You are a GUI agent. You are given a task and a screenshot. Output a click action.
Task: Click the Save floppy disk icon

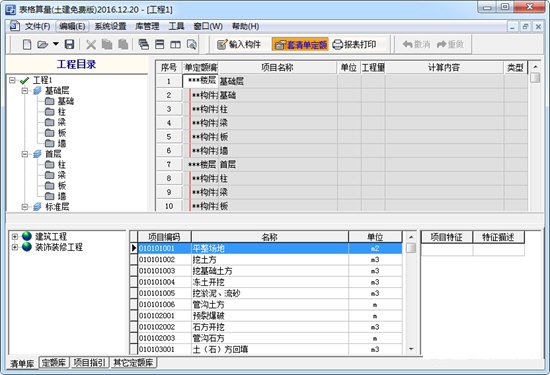tap(69, 45)
